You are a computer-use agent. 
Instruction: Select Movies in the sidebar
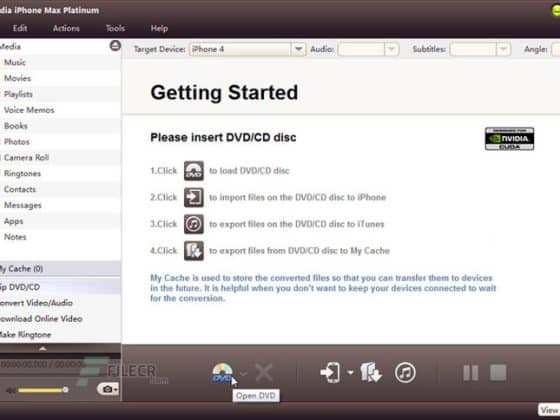(60, 78)
